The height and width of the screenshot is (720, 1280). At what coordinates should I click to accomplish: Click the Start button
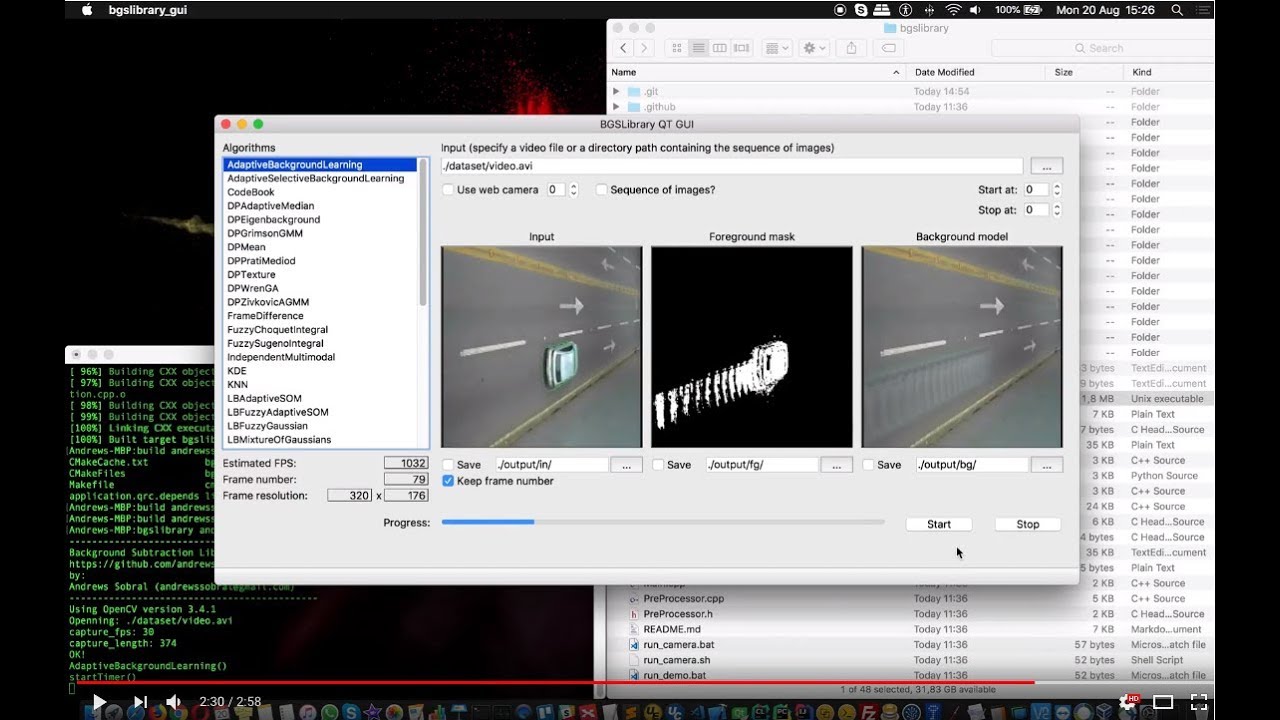[939, 524]
